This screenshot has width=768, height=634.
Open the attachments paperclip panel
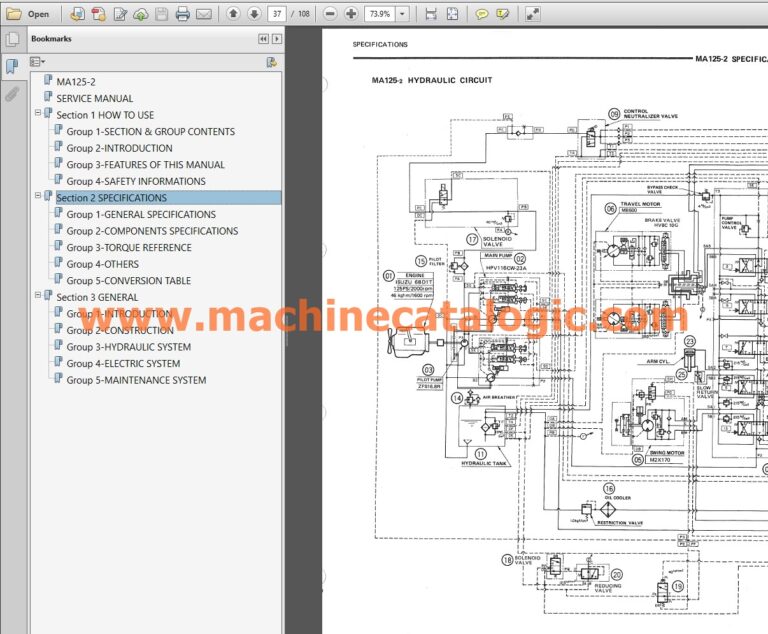tap(12, 94)
